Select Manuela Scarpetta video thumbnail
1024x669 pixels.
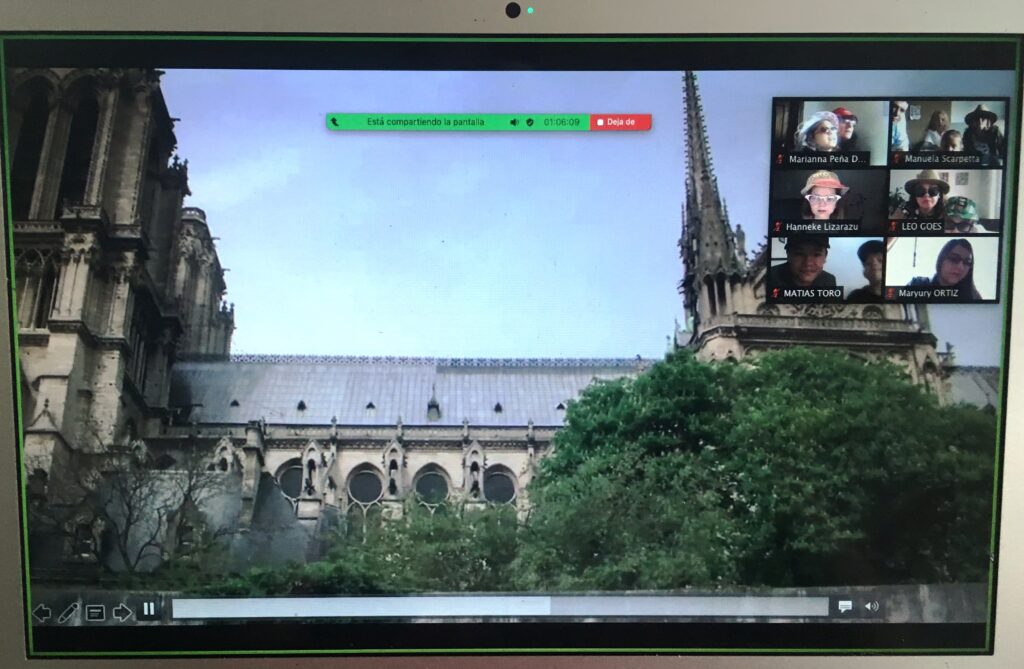click(946, 133)
